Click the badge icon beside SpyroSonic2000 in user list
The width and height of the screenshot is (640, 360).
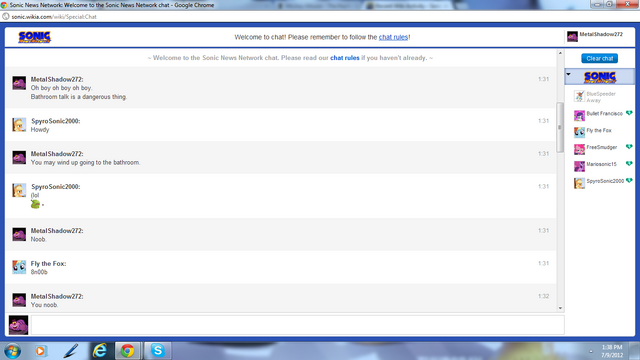point(629,180)
